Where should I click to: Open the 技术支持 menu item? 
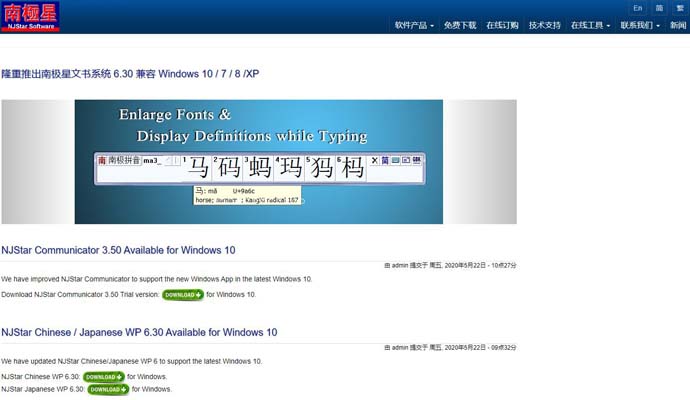coord(544,26)
